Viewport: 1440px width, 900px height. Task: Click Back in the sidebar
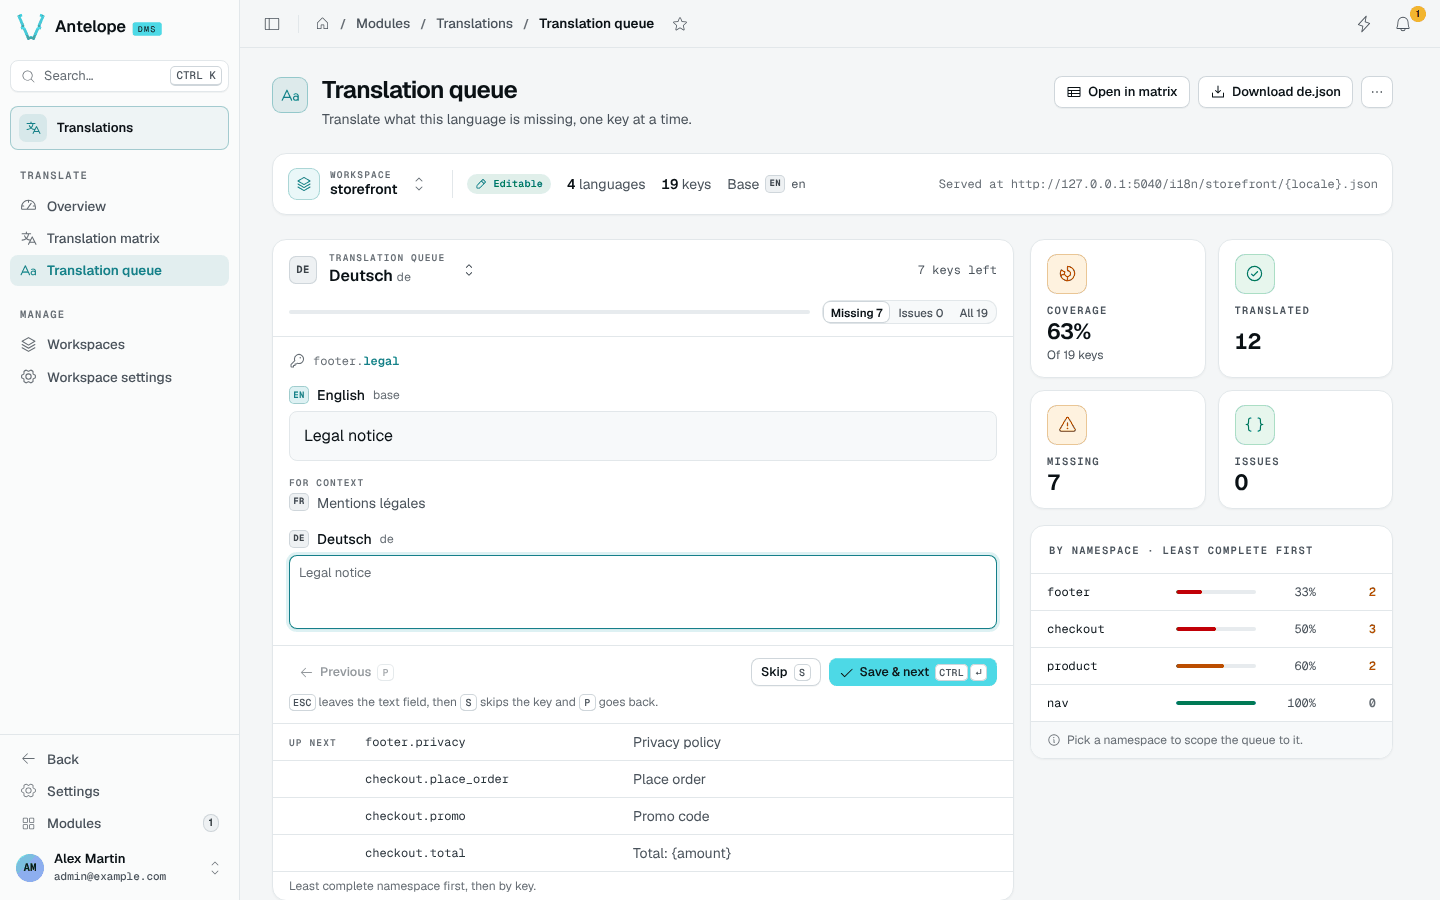pos(119,759)
